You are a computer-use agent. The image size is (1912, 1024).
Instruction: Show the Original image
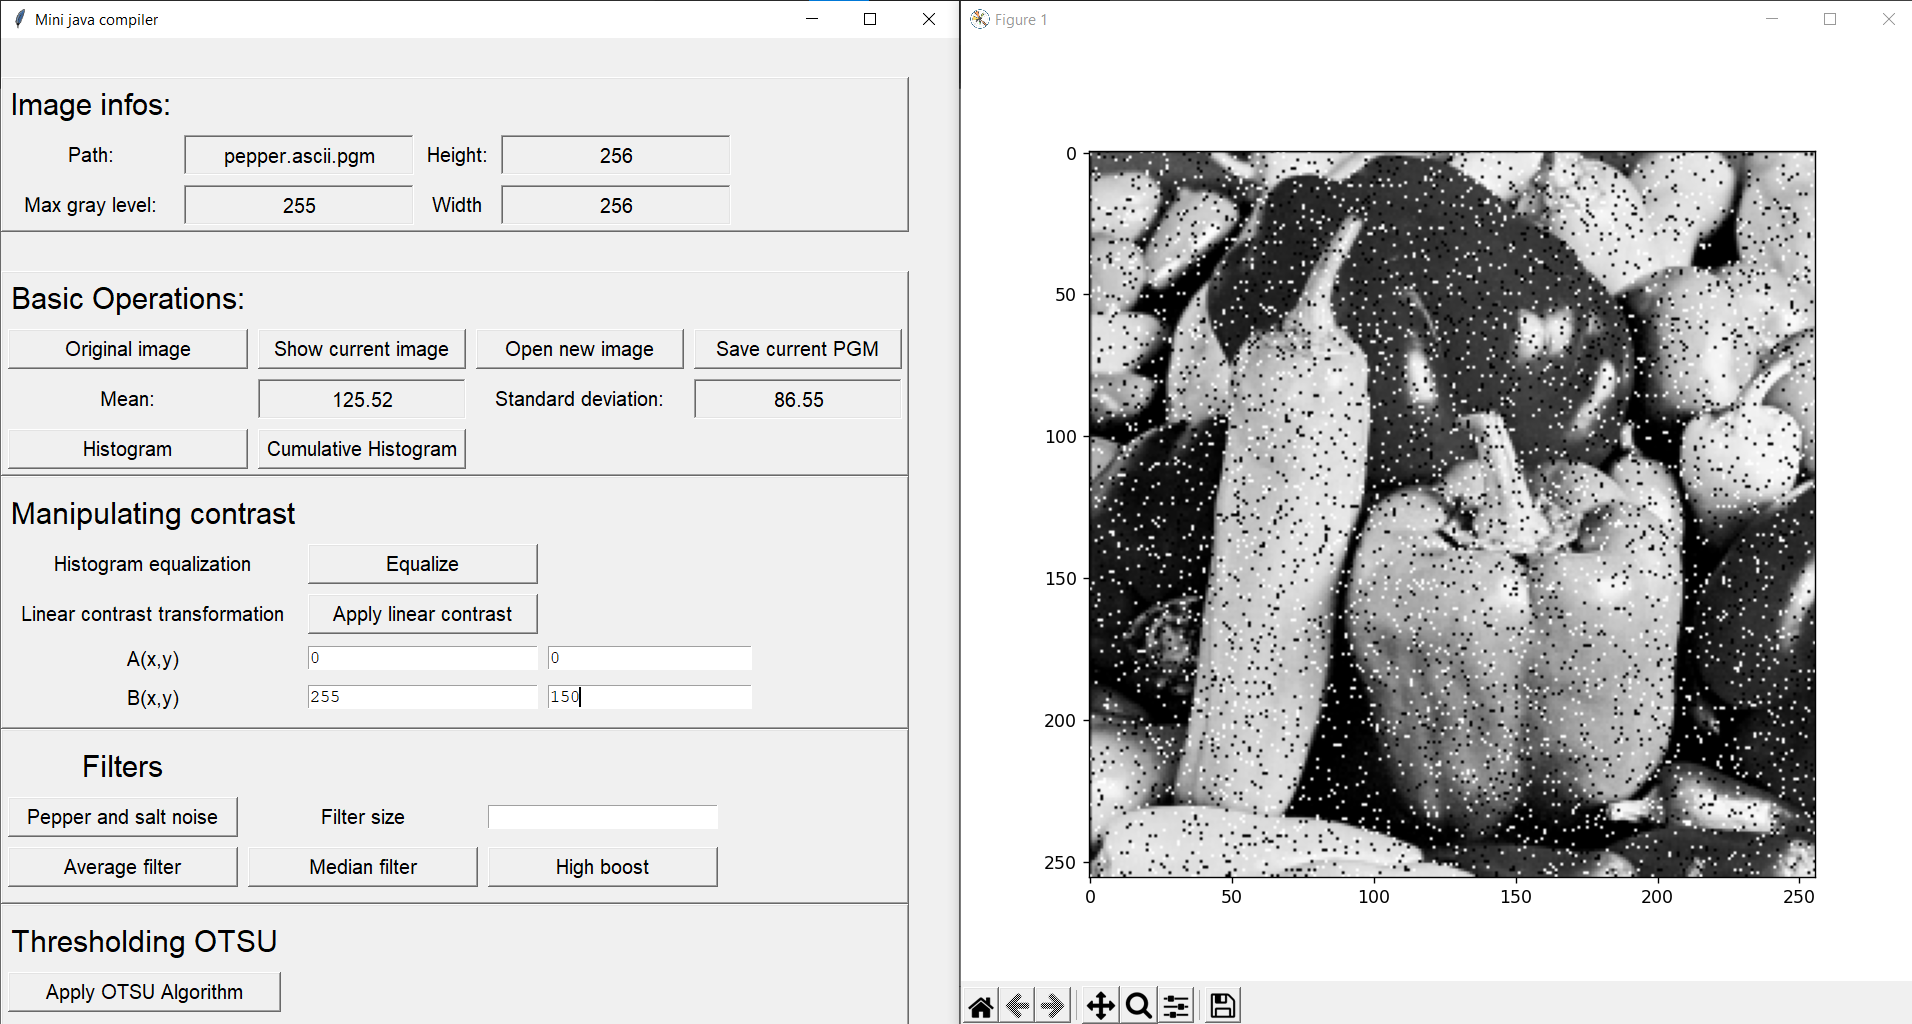pyautogui.click(x=127, y=348)
